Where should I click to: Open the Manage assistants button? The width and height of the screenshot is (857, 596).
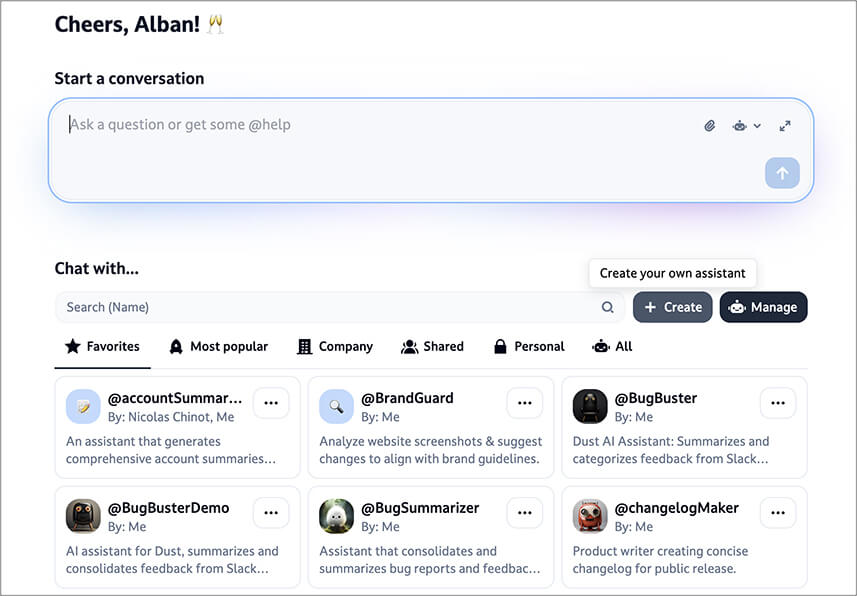click(x=763, y=307)
